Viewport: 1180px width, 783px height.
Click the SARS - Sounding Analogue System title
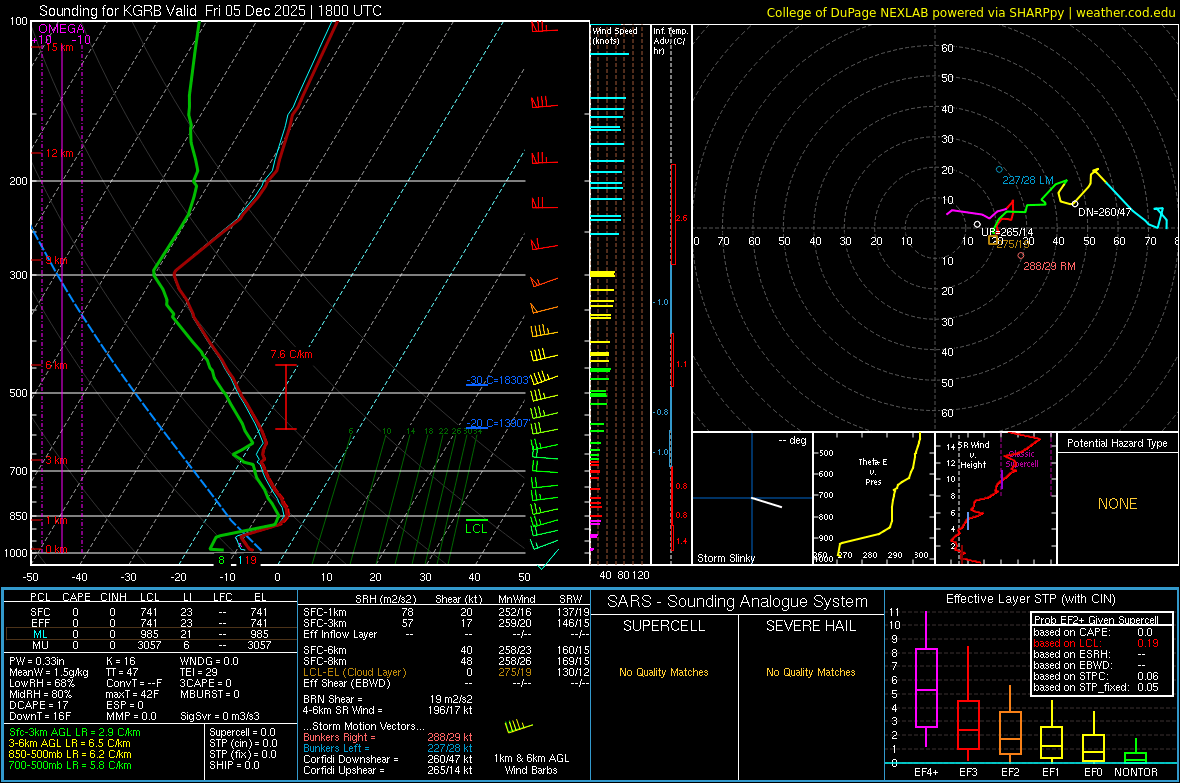pos(737,601)
